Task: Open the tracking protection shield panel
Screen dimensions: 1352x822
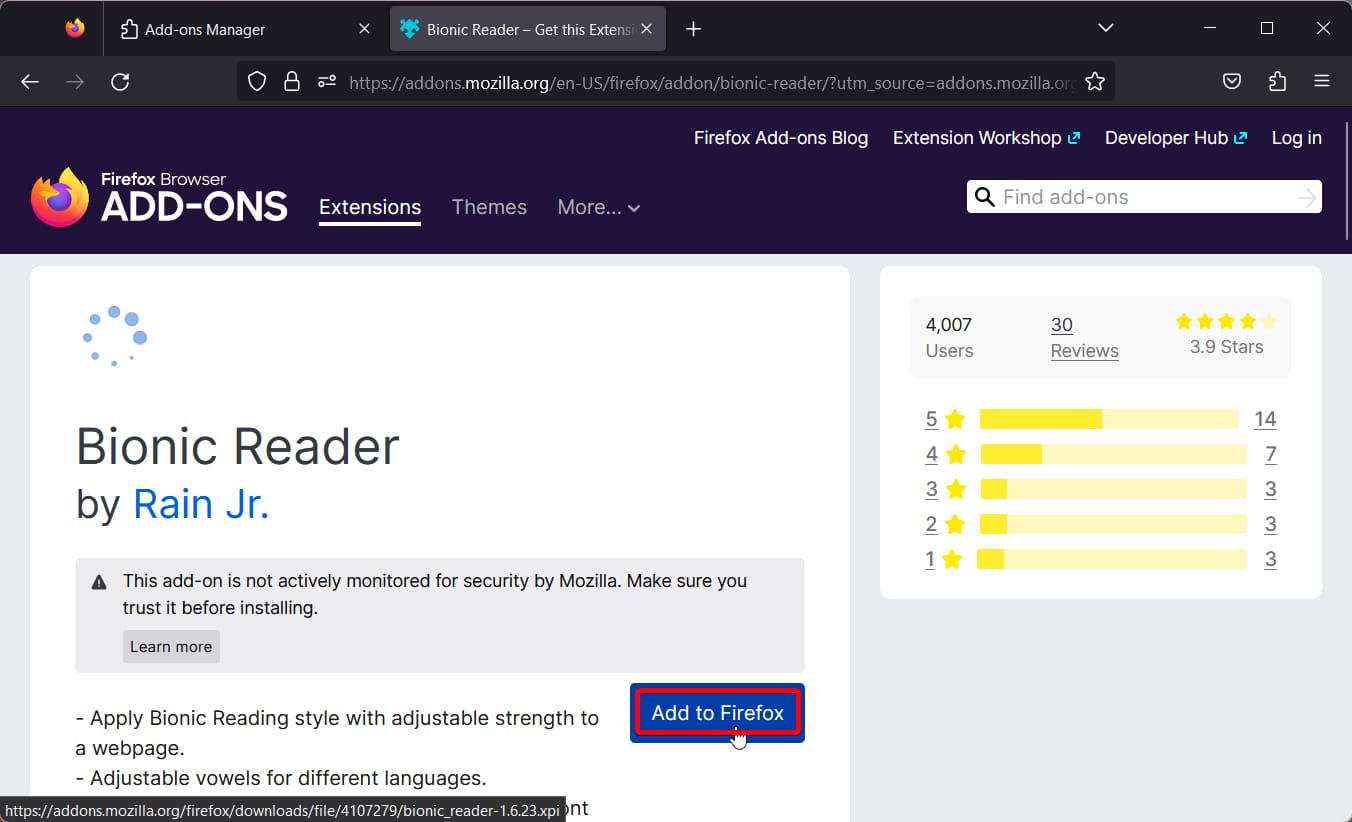Action: pyautogui.click(x=257, y=82)
